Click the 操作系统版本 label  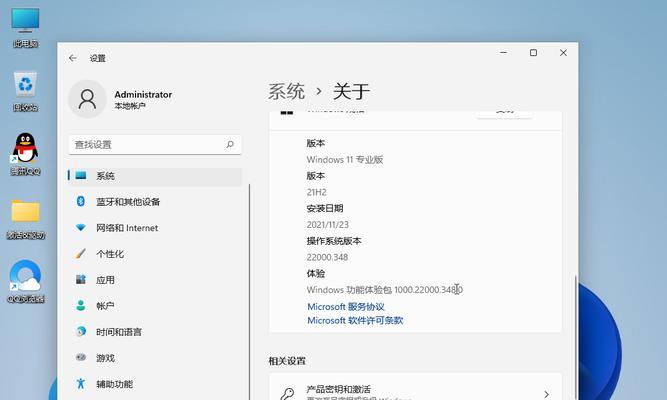tap(334, 241)
